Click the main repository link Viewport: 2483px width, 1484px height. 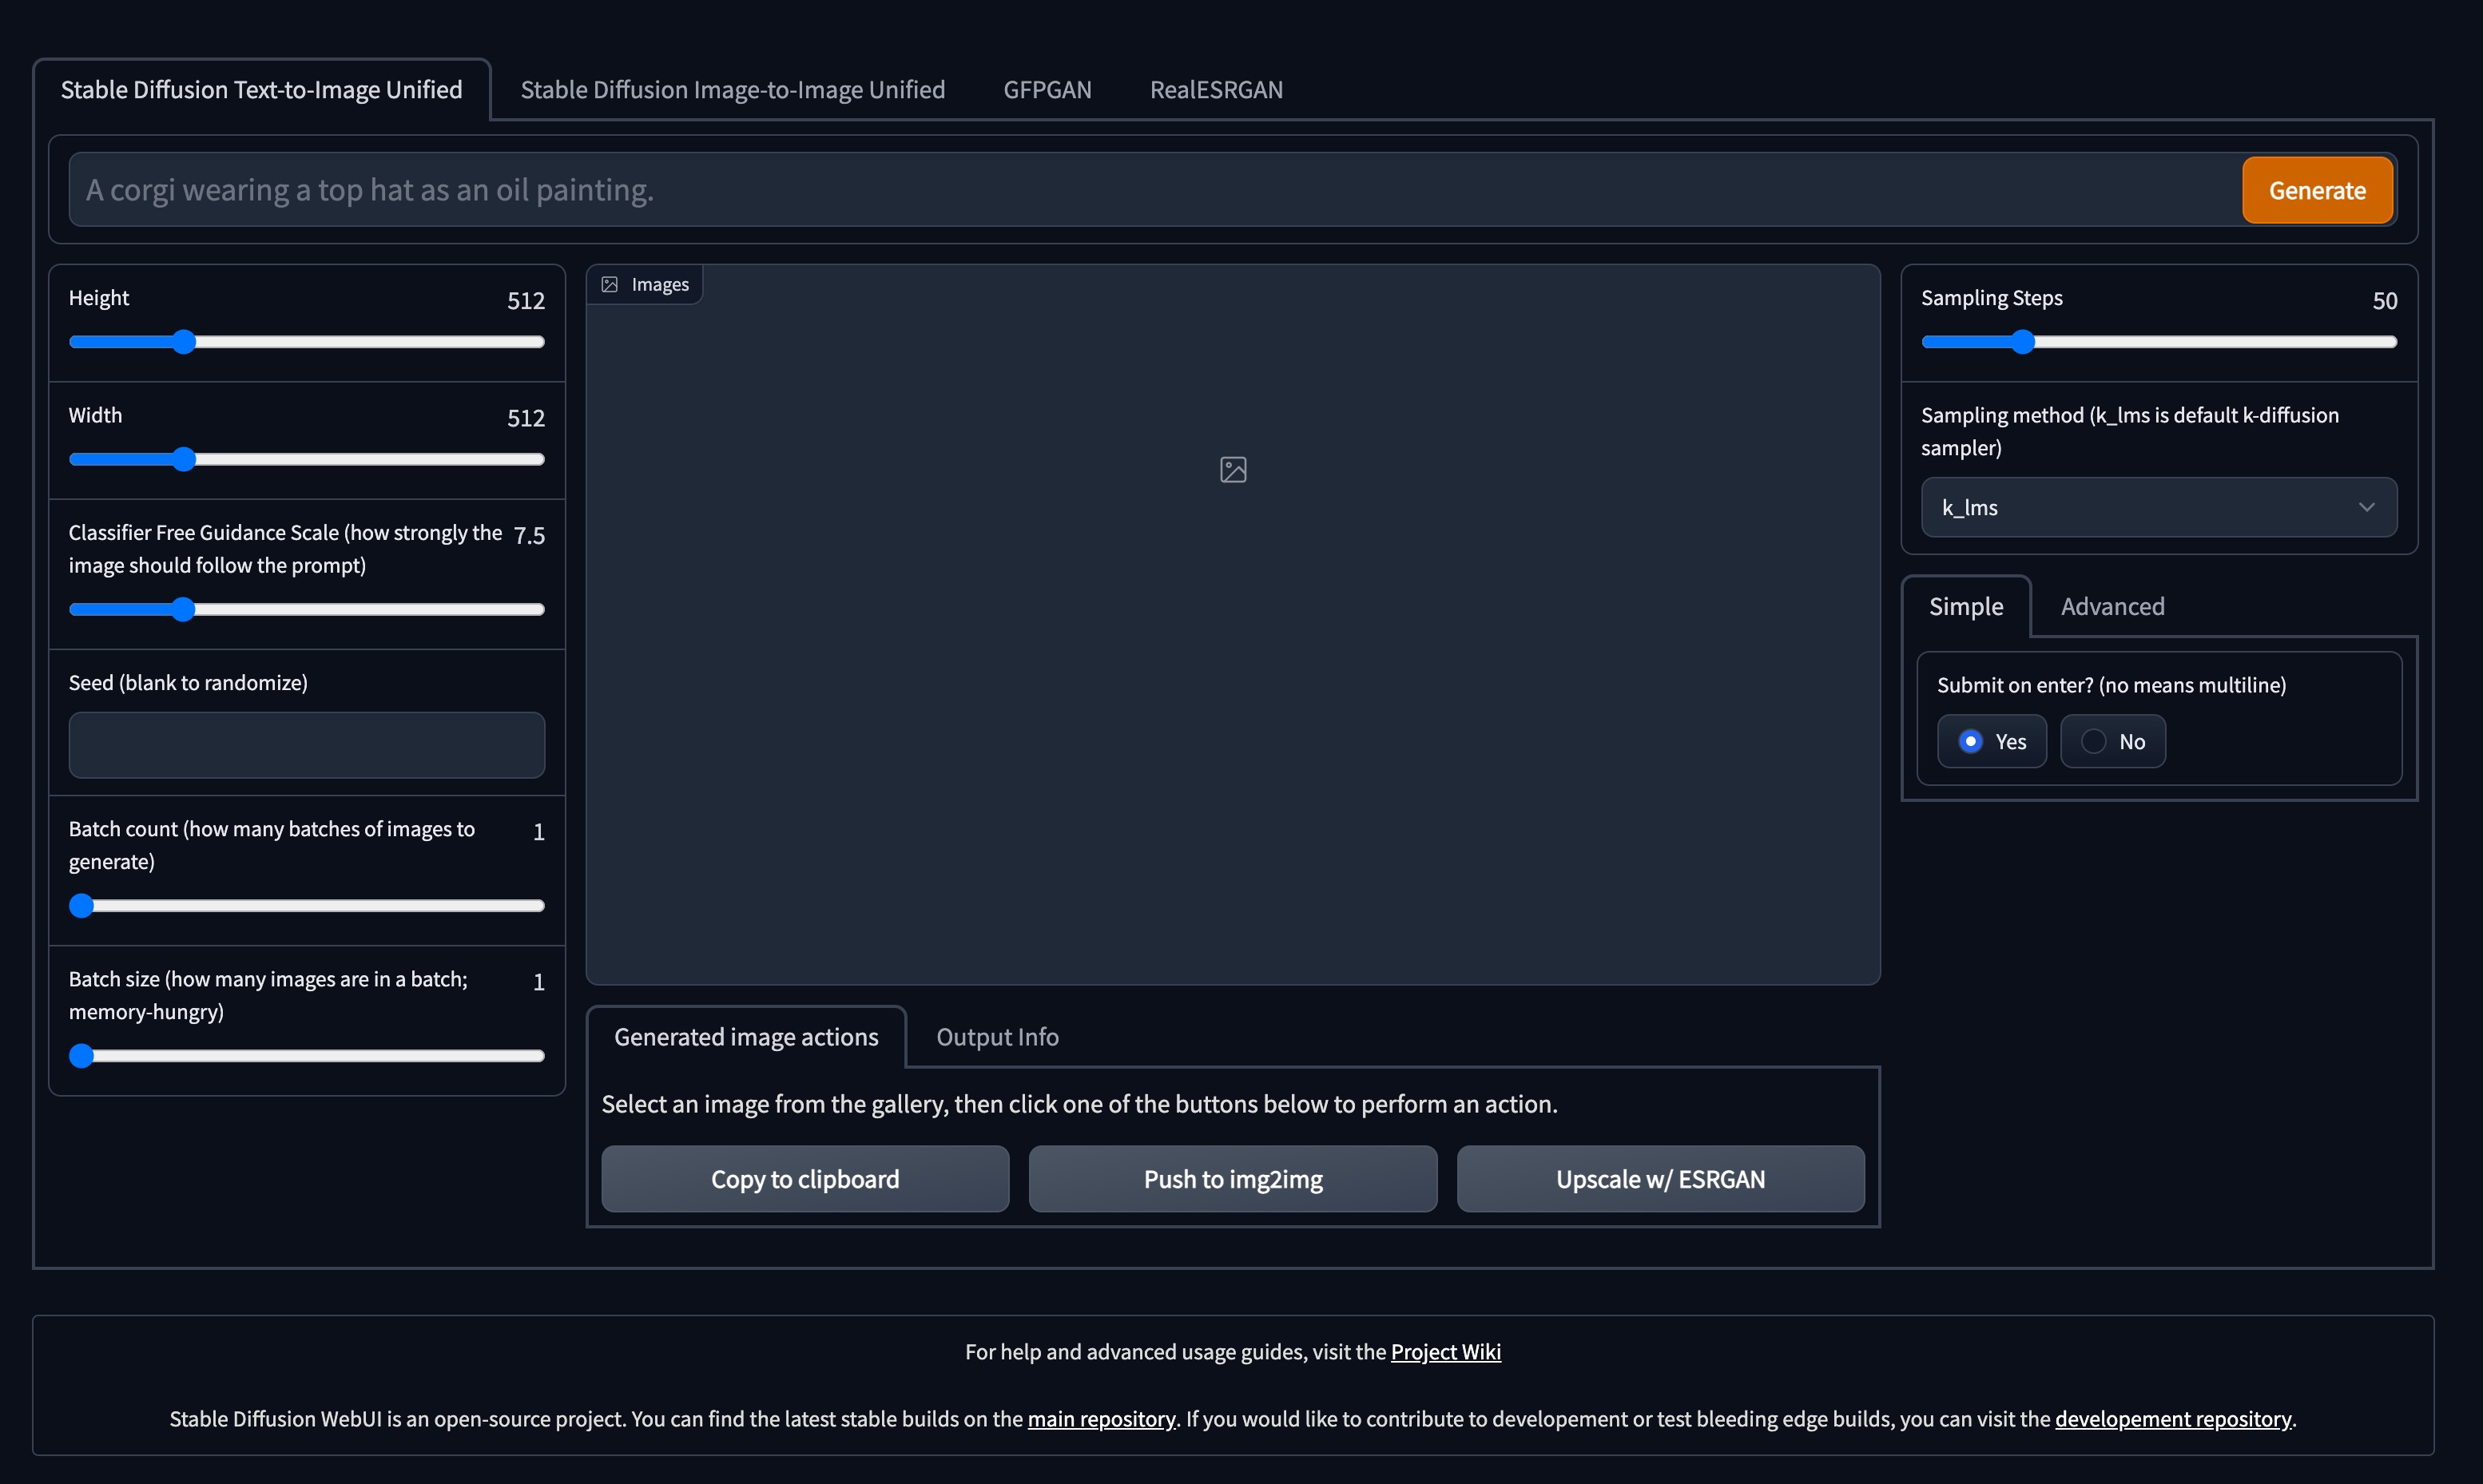click(x=1099, y=1419)
